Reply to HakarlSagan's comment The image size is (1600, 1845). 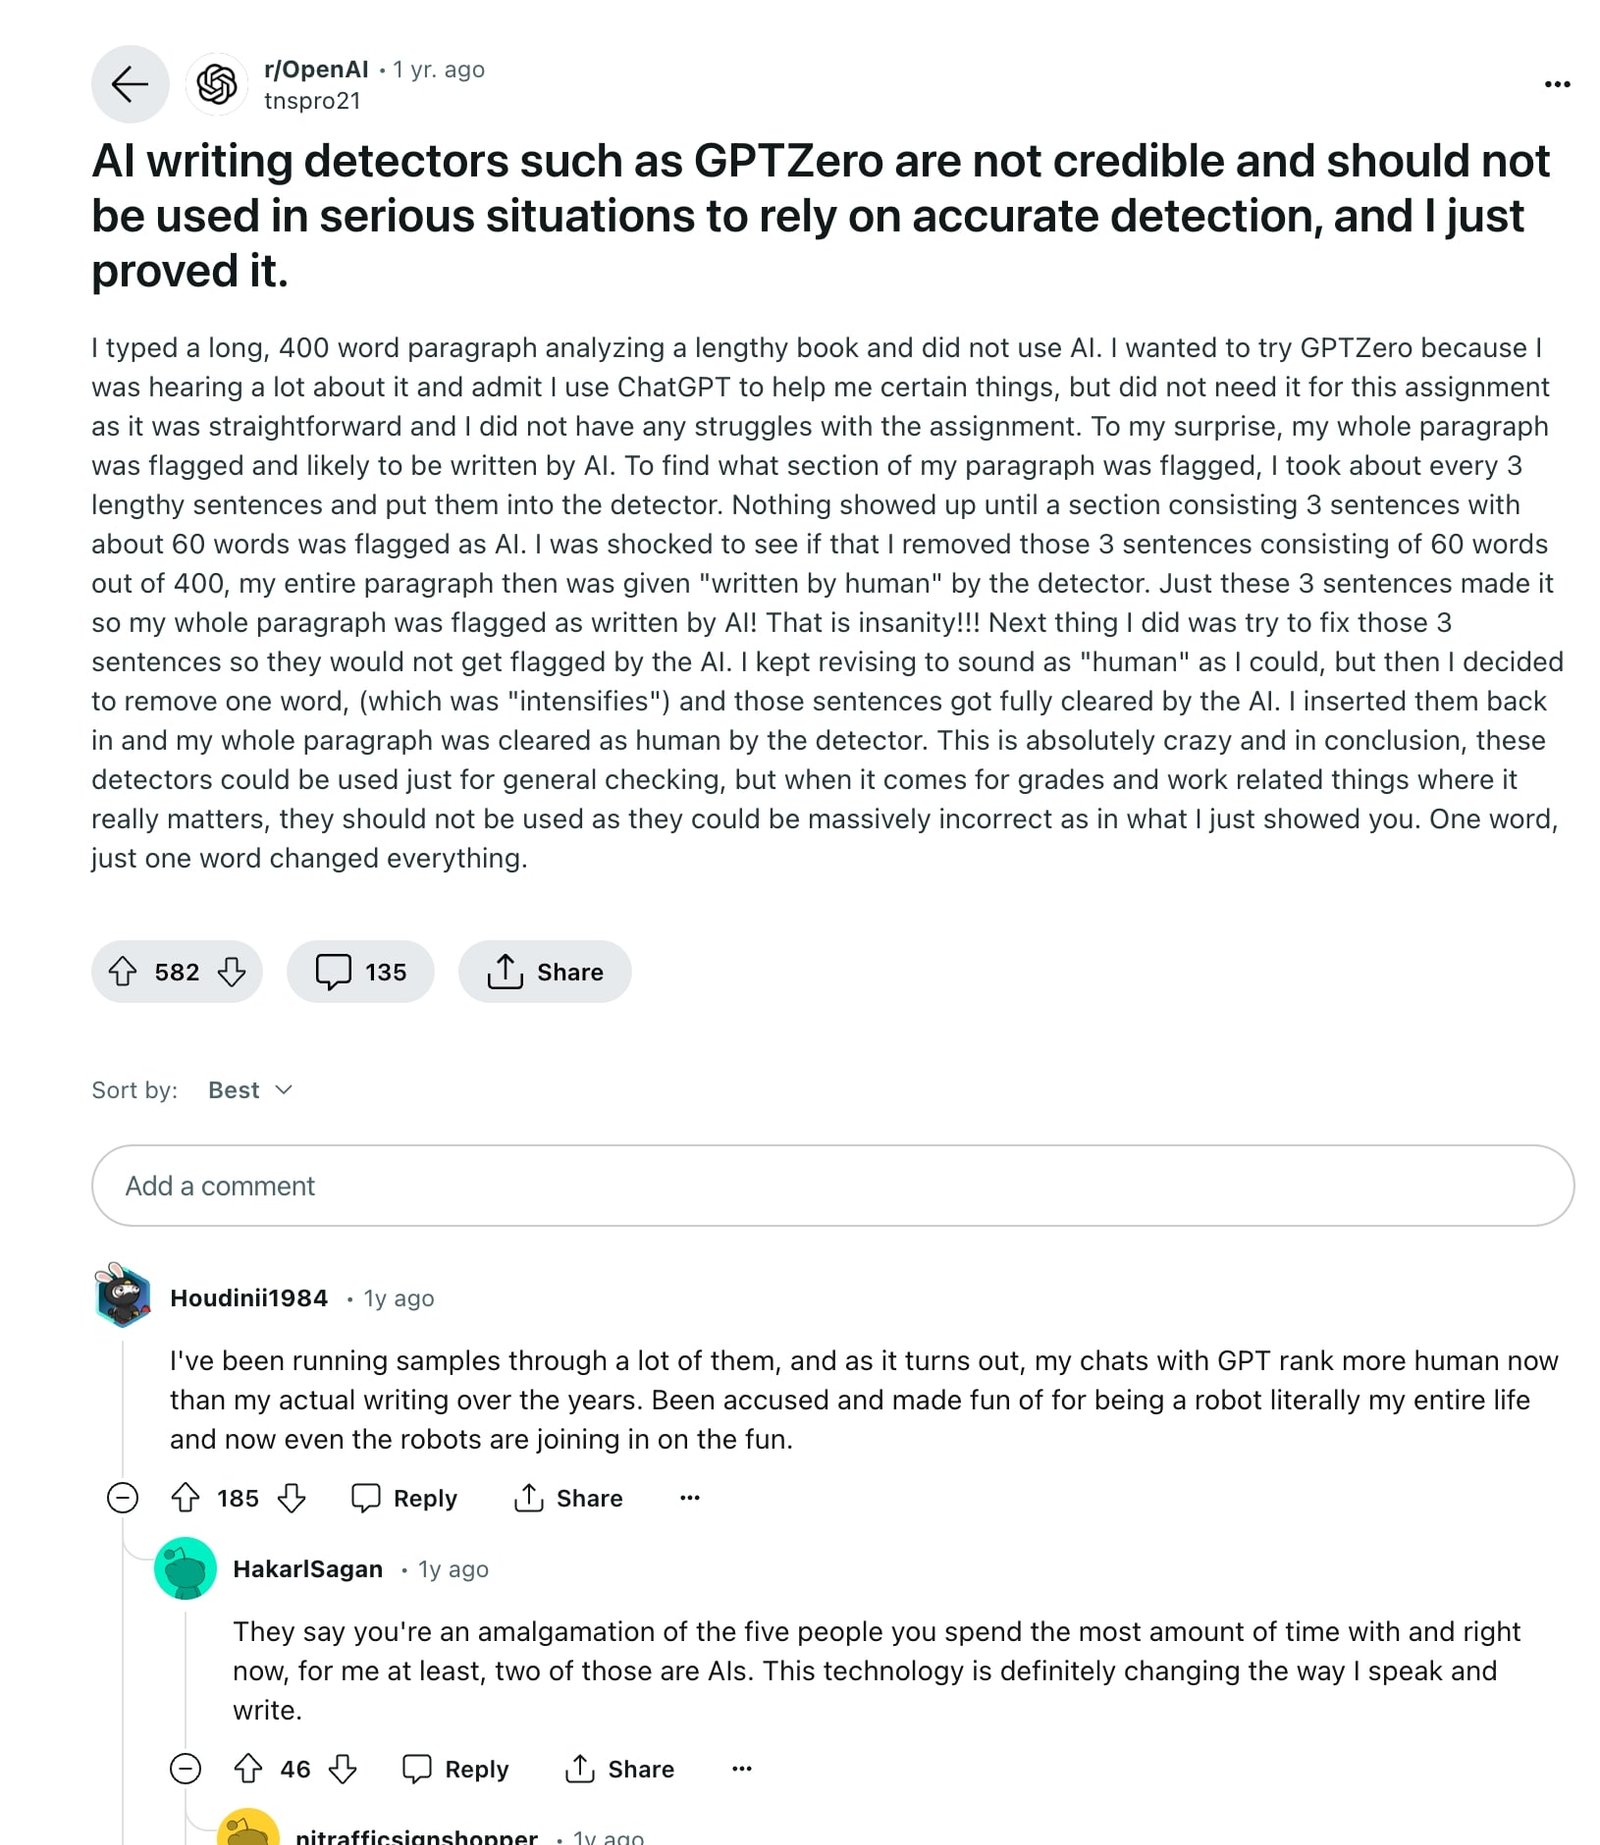coord(458,1768)
